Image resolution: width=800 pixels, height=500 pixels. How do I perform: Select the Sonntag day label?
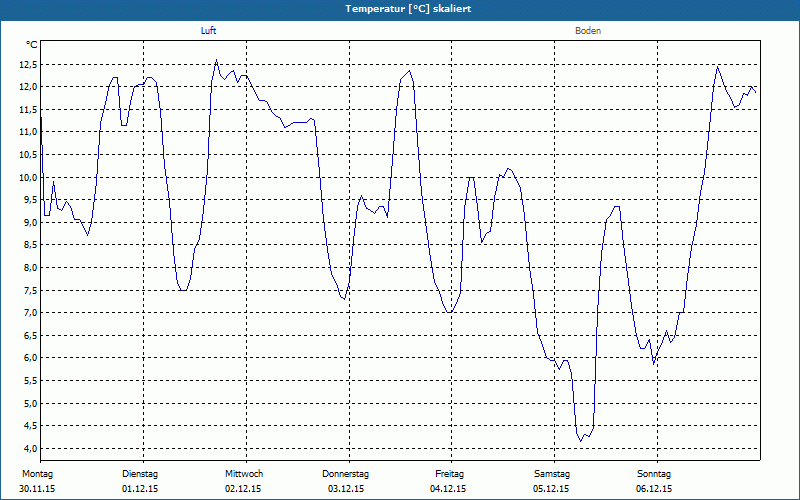654,474
